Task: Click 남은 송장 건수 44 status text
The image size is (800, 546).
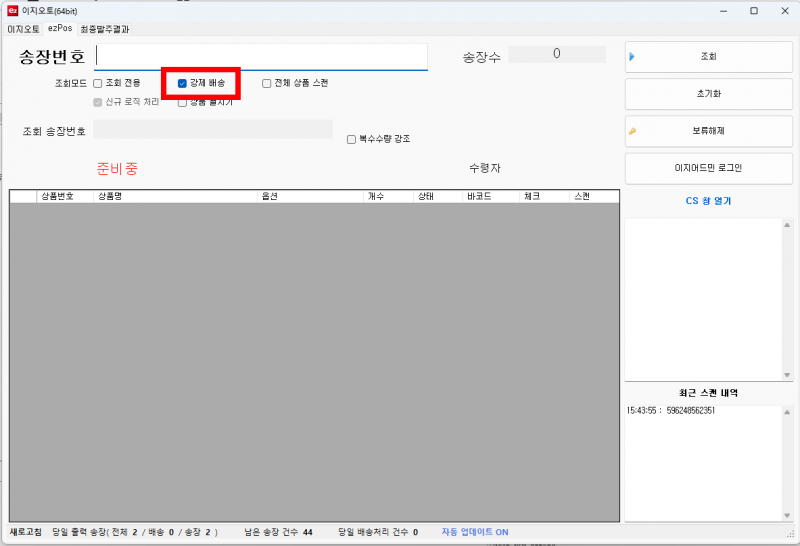Action: (278, 532)
